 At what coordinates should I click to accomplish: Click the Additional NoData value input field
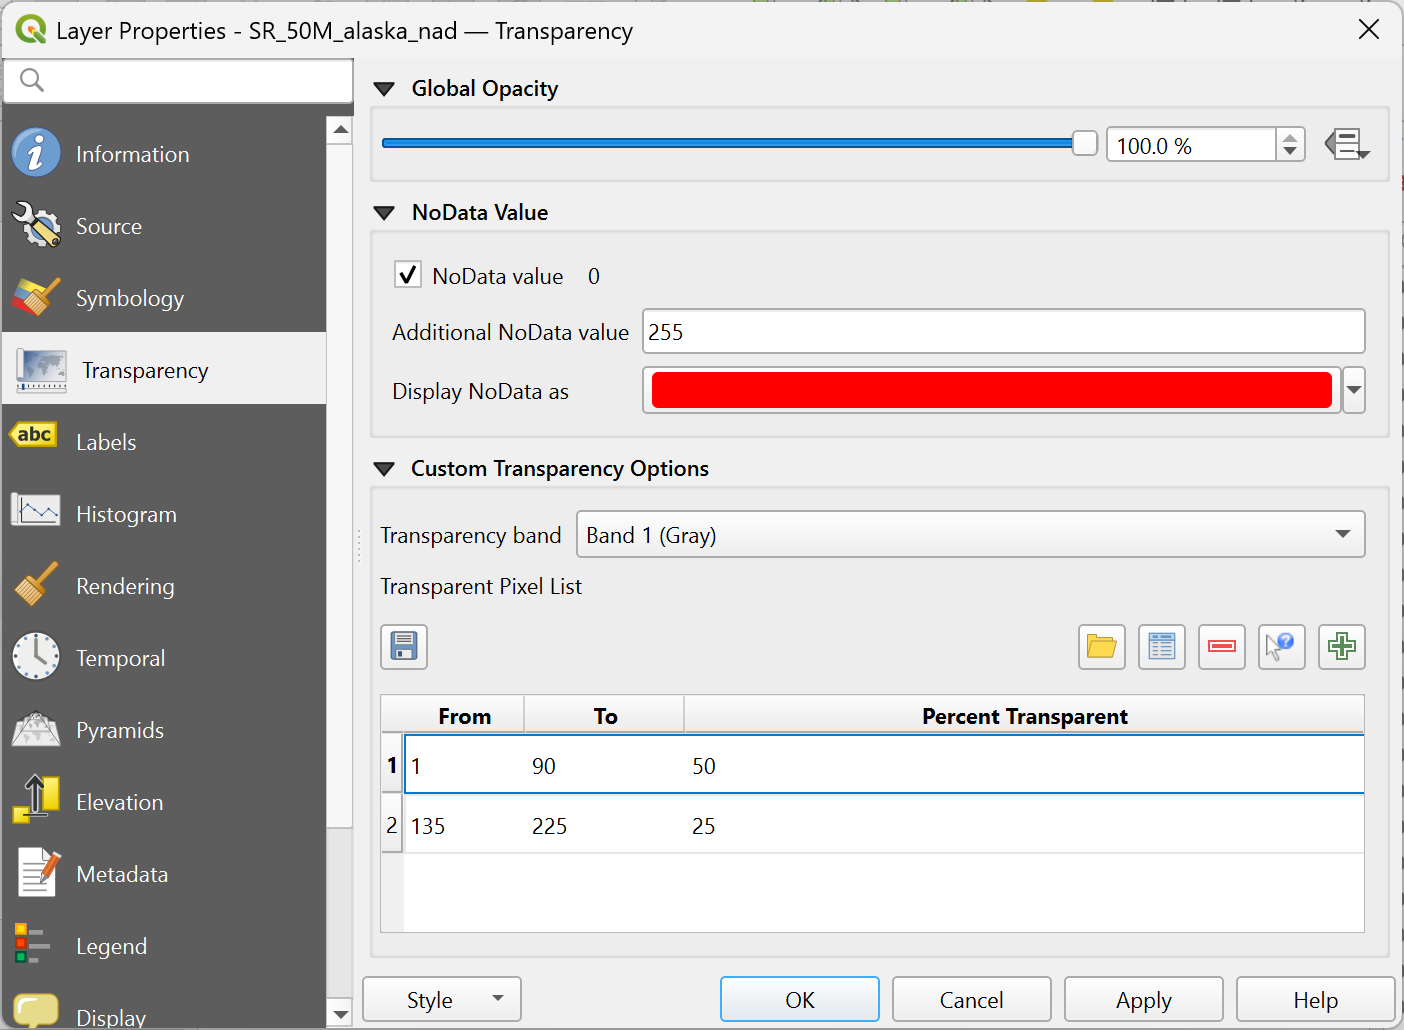(x=1003, y=332)
